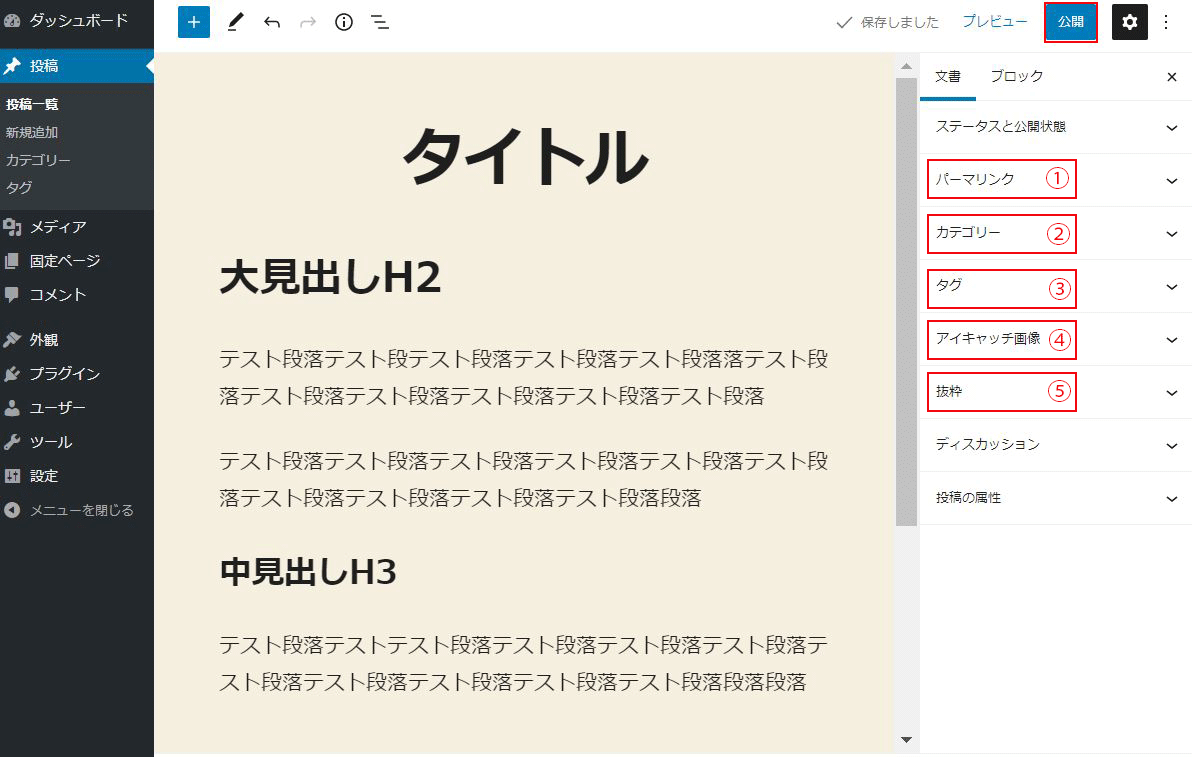This screenshot has width=1192, height=757.
Task: Expand the ステータスと公開状態 panel
Action: (1055, 127)
